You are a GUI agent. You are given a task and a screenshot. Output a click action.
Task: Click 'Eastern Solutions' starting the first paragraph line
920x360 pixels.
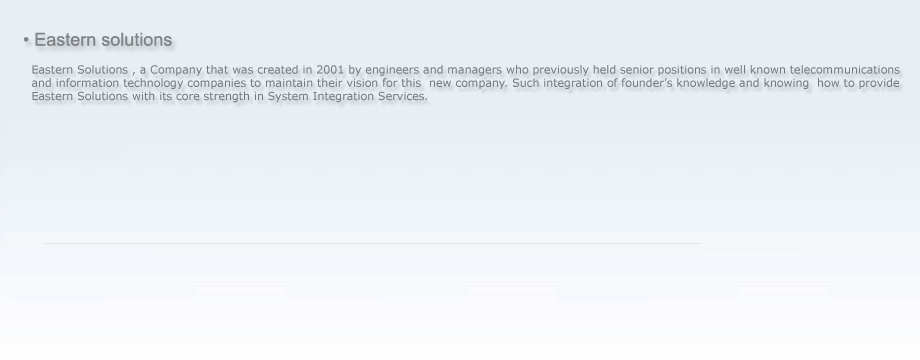pos(79,69)
